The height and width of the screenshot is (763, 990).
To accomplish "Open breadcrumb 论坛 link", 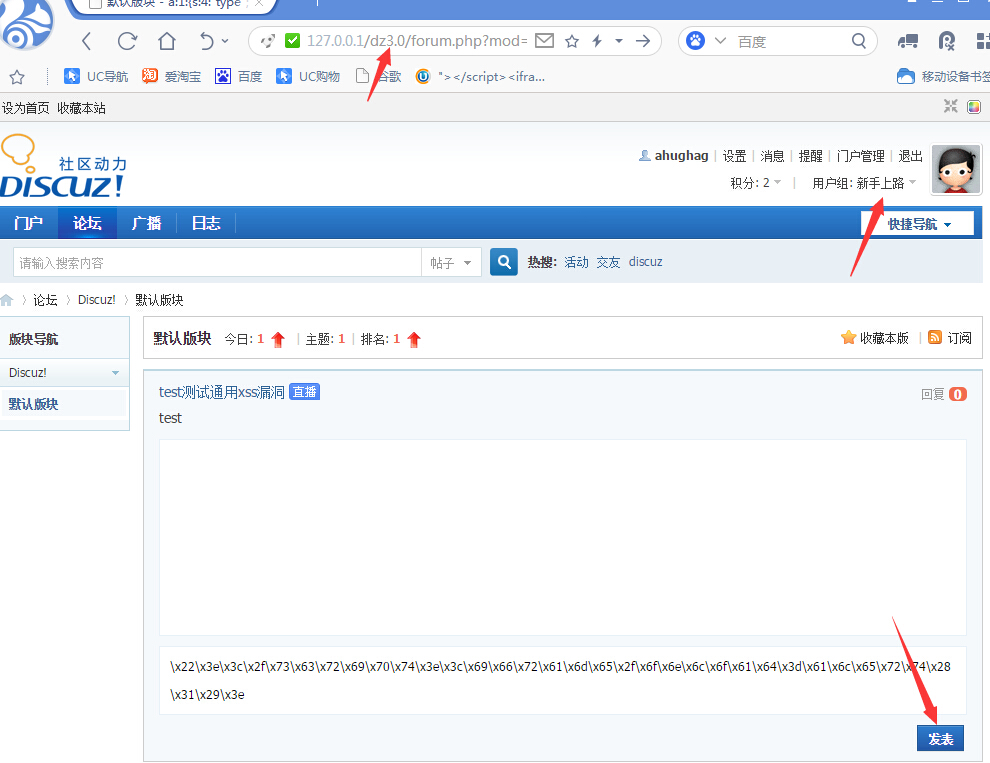I will 45,300.
